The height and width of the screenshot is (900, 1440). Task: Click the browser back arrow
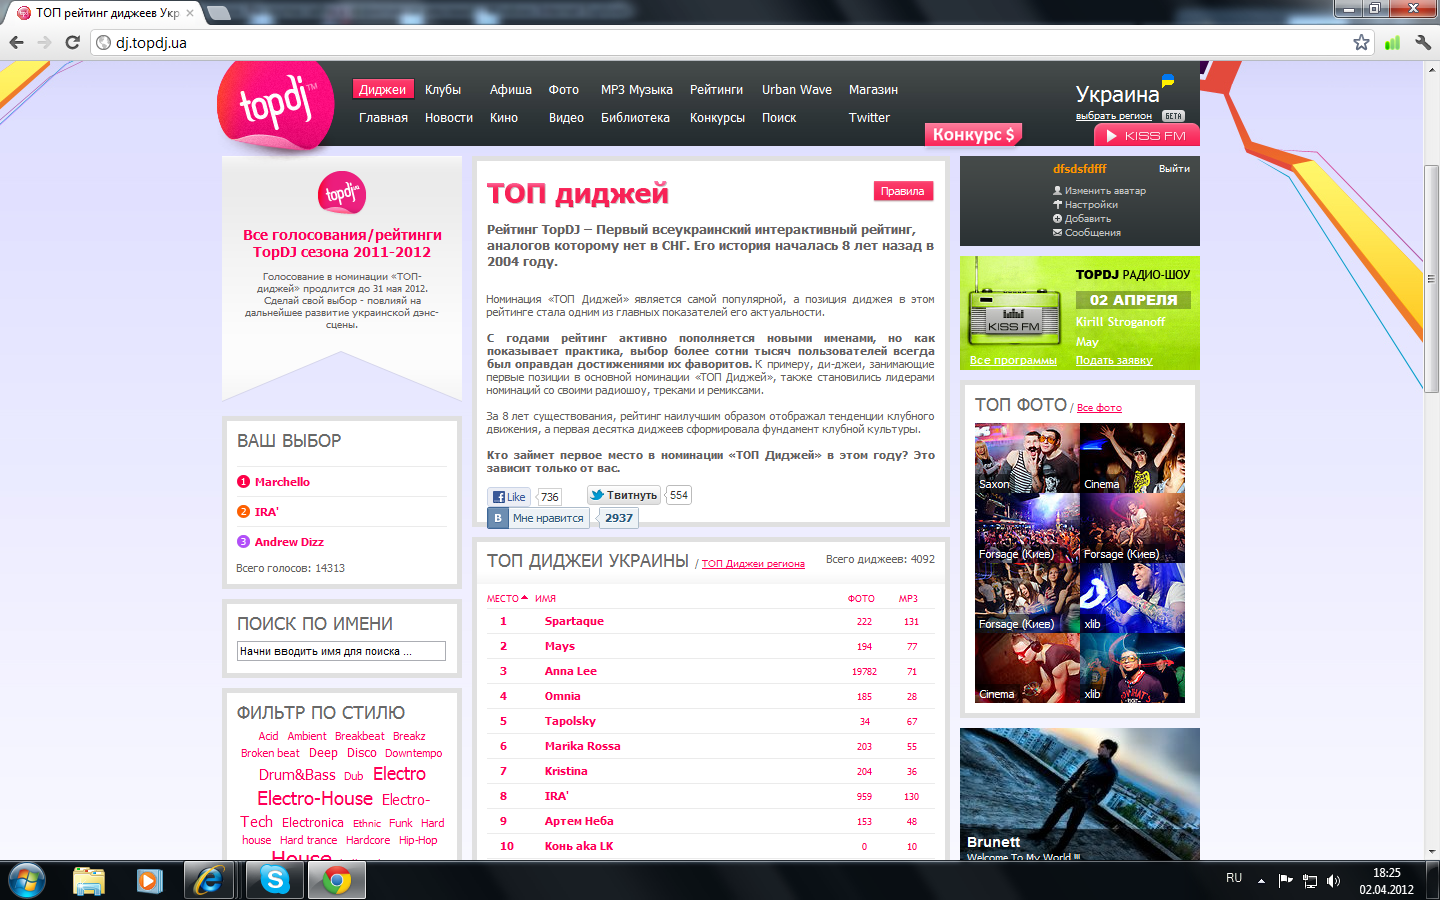pos(16,42)
